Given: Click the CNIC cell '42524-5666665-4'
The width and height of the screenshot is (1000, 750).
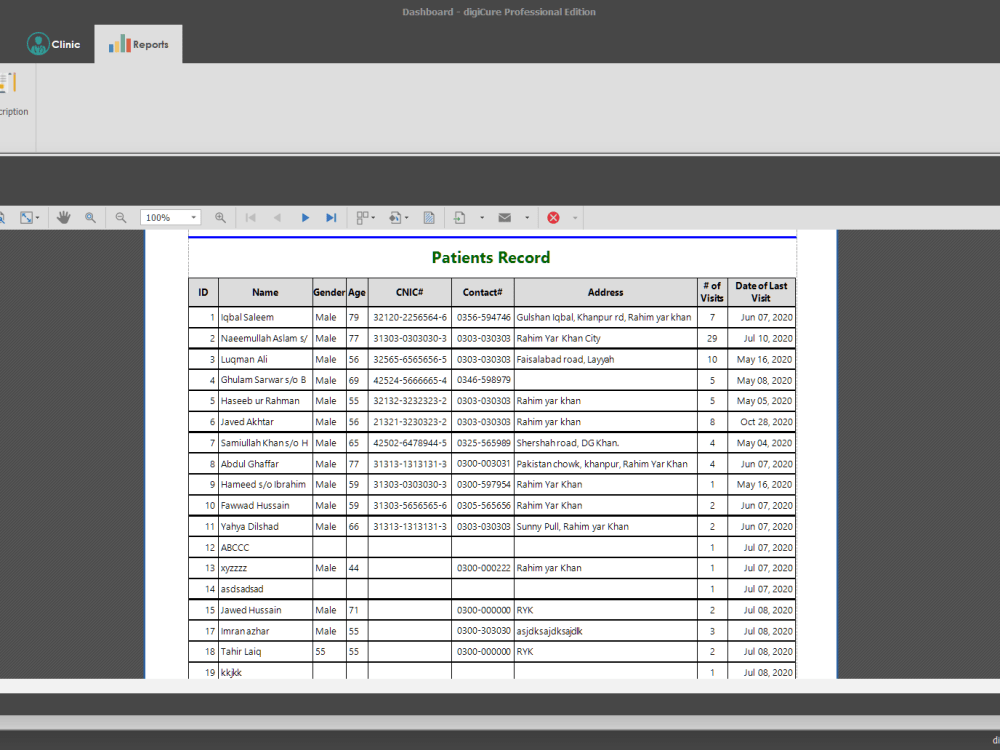Looking at the screenshot, I should [x=410, y=380].
